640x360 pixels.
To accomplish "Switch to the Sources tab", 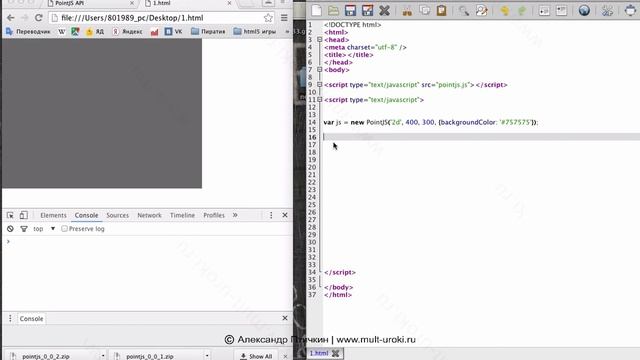I will [x=118, y=215].
